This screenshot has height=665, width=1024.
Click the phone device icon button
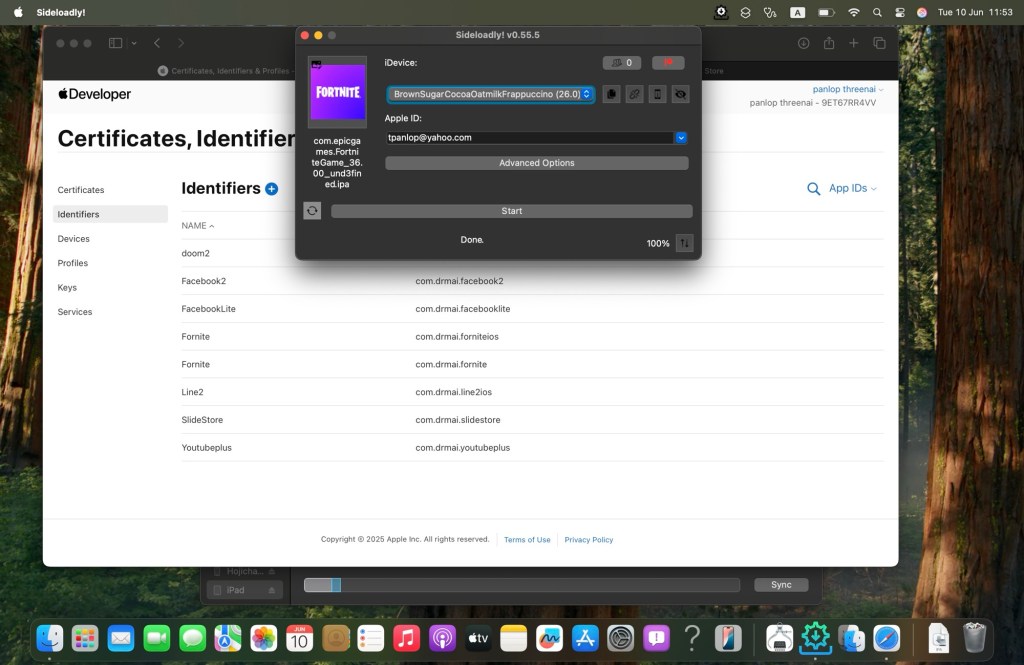point(657,94)
